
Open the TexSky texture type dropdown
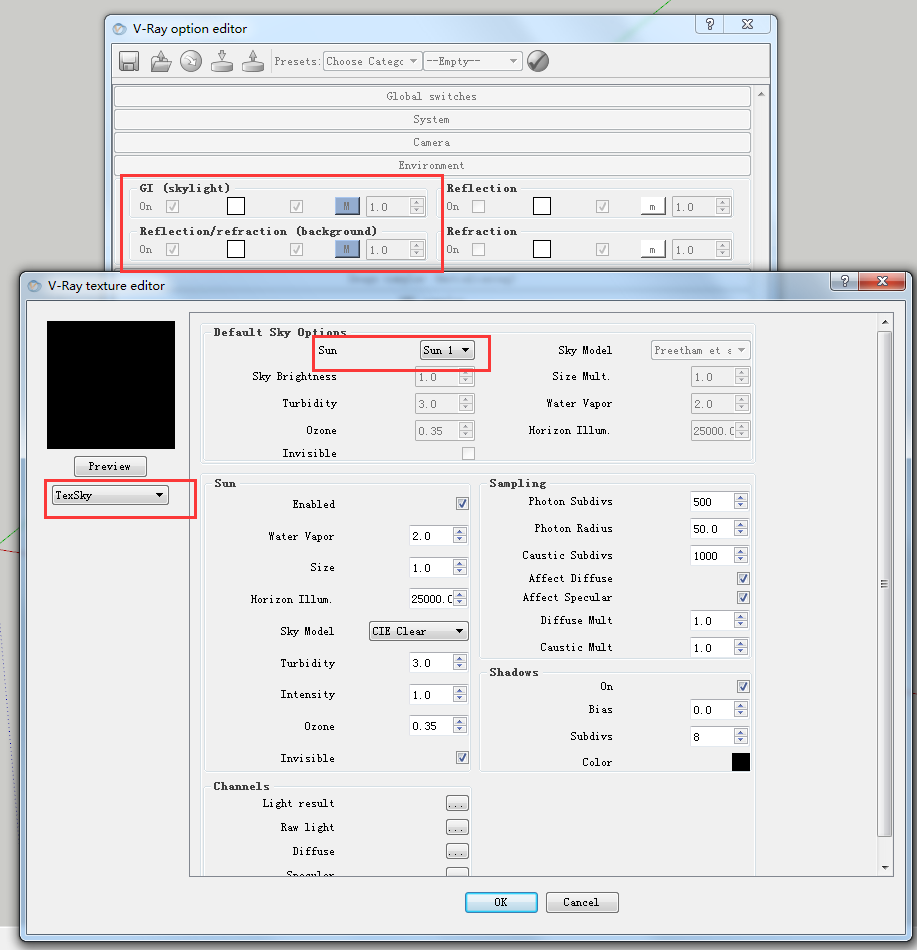click(x=110, y=496)
